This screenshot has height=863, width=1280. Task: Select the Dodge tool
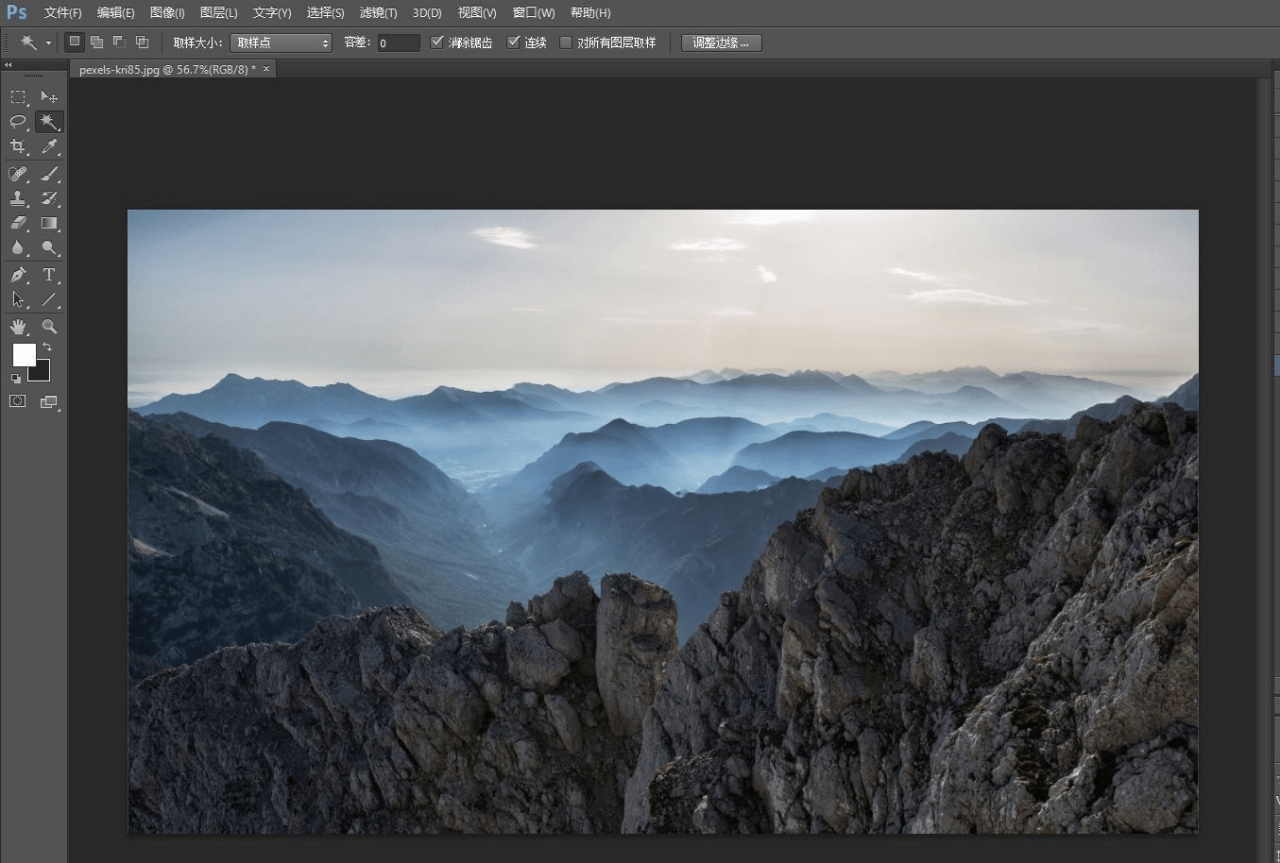tap(49, 248)
